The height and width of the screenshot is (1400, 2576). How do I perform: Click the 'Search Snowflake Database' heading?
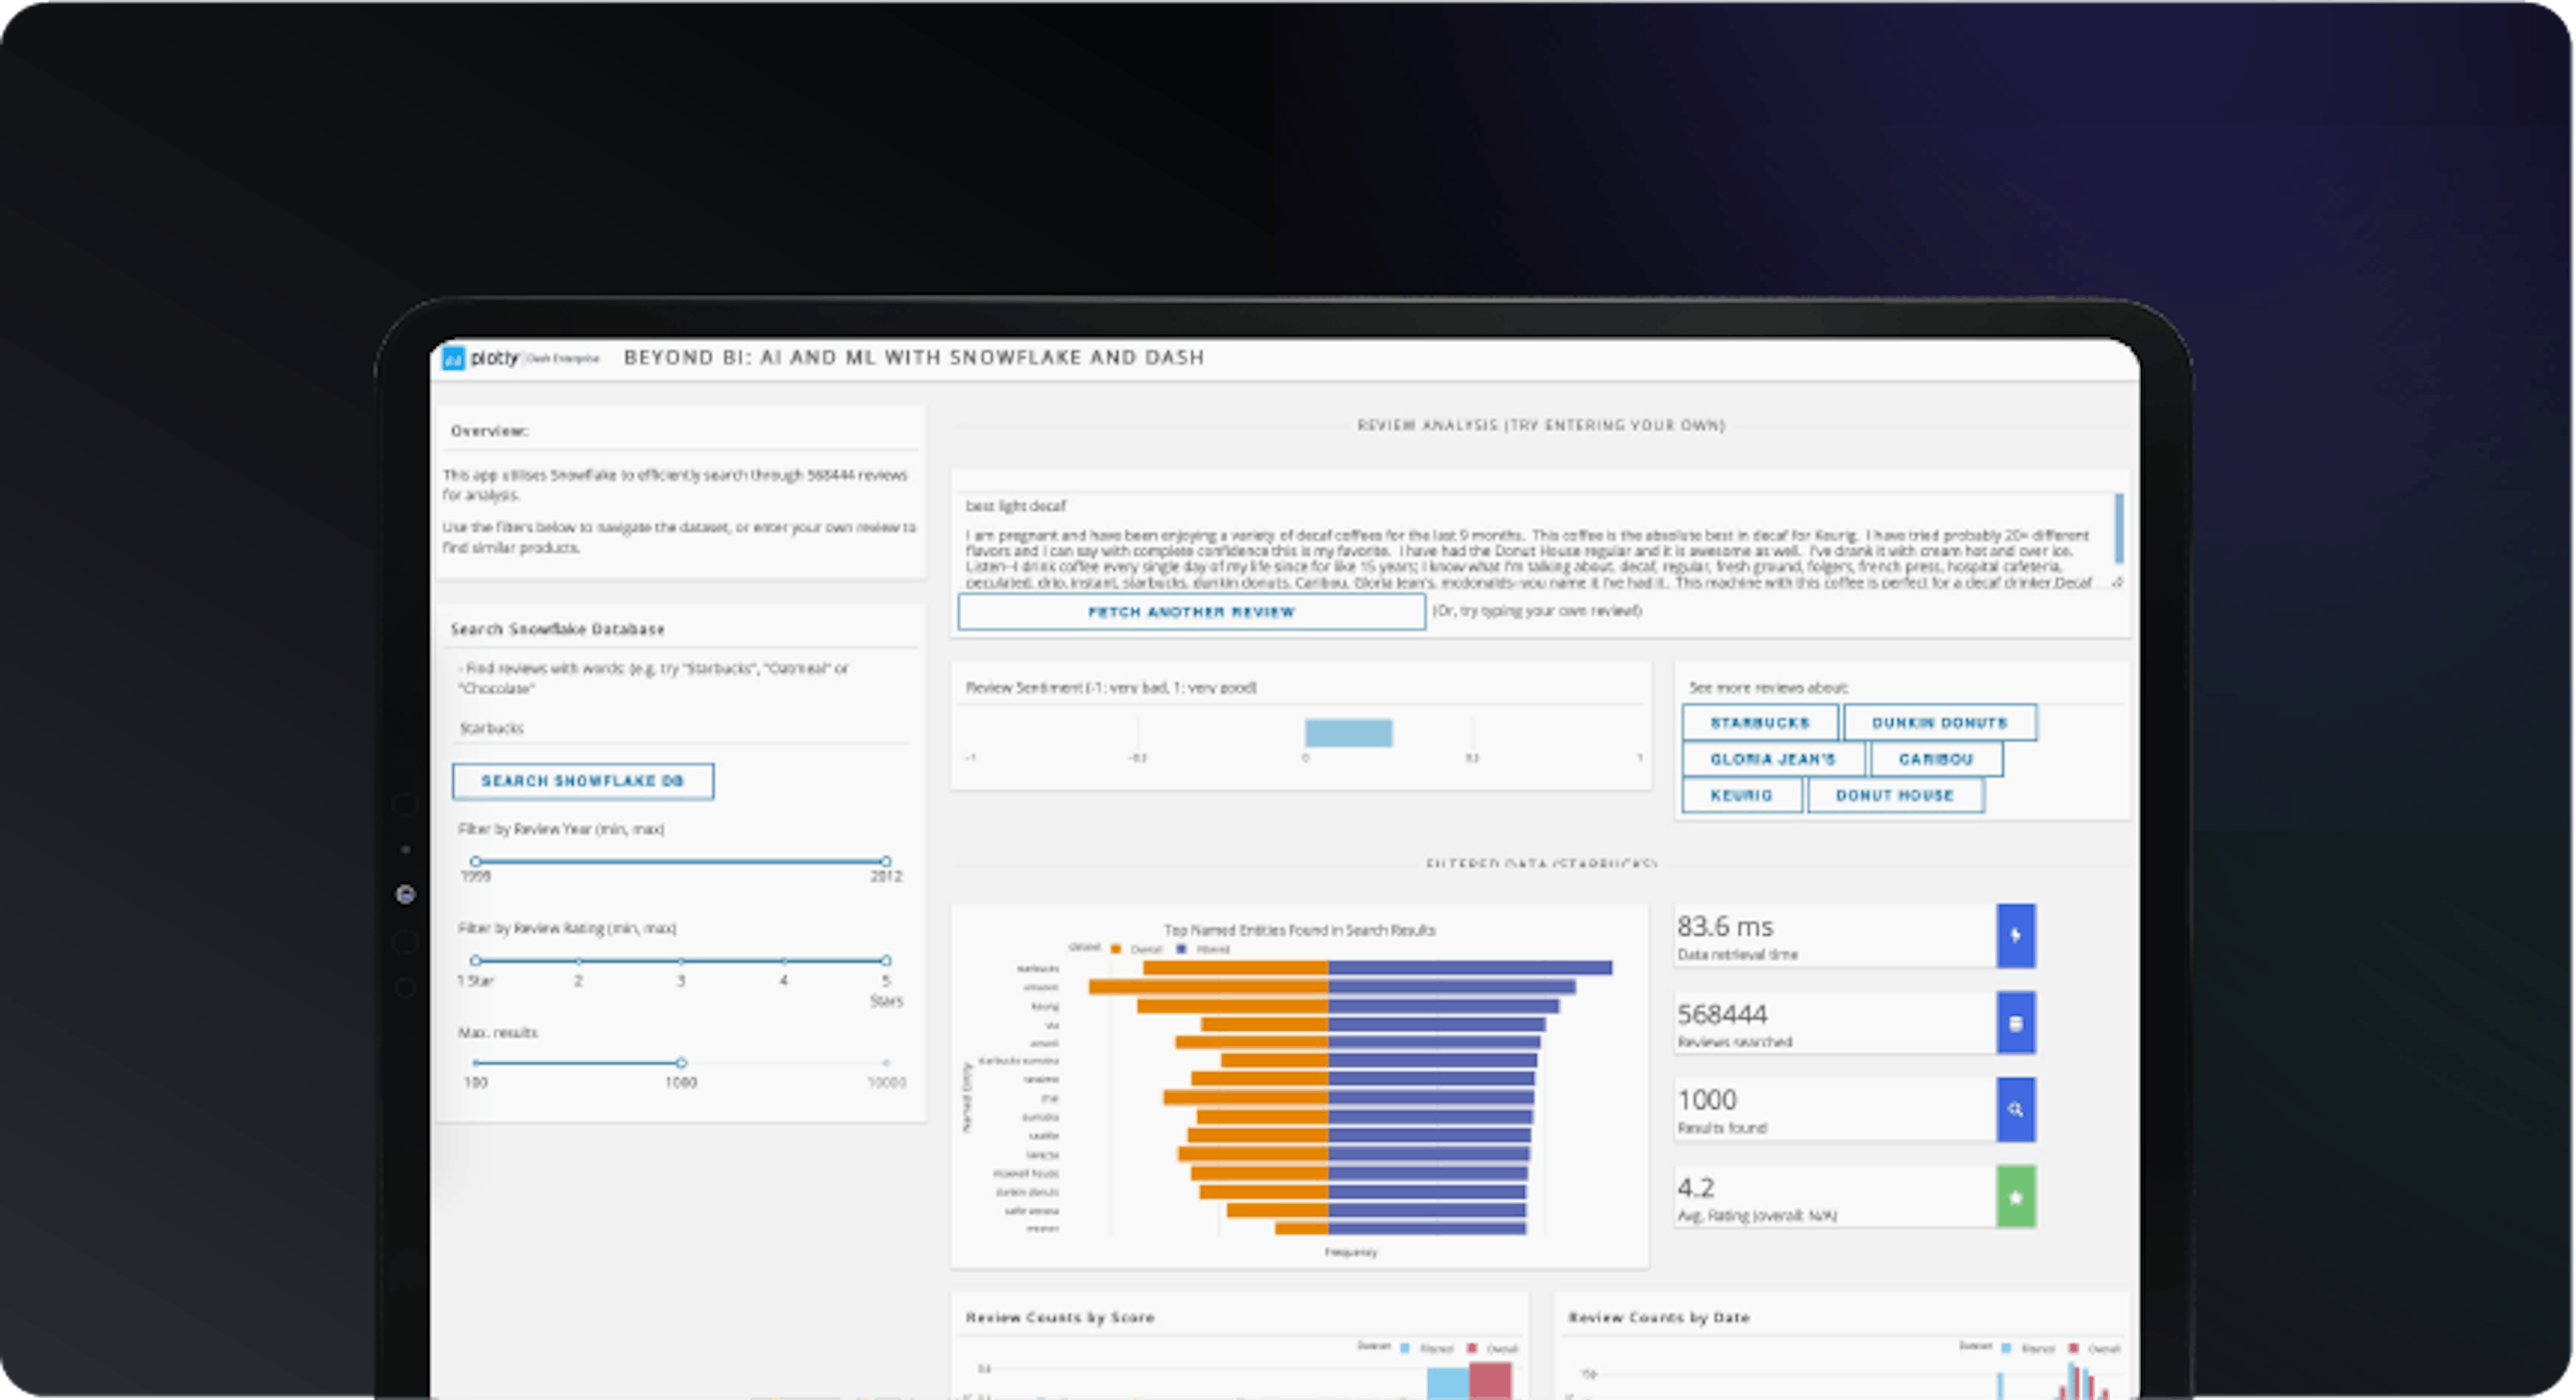(x=557, y=629)
